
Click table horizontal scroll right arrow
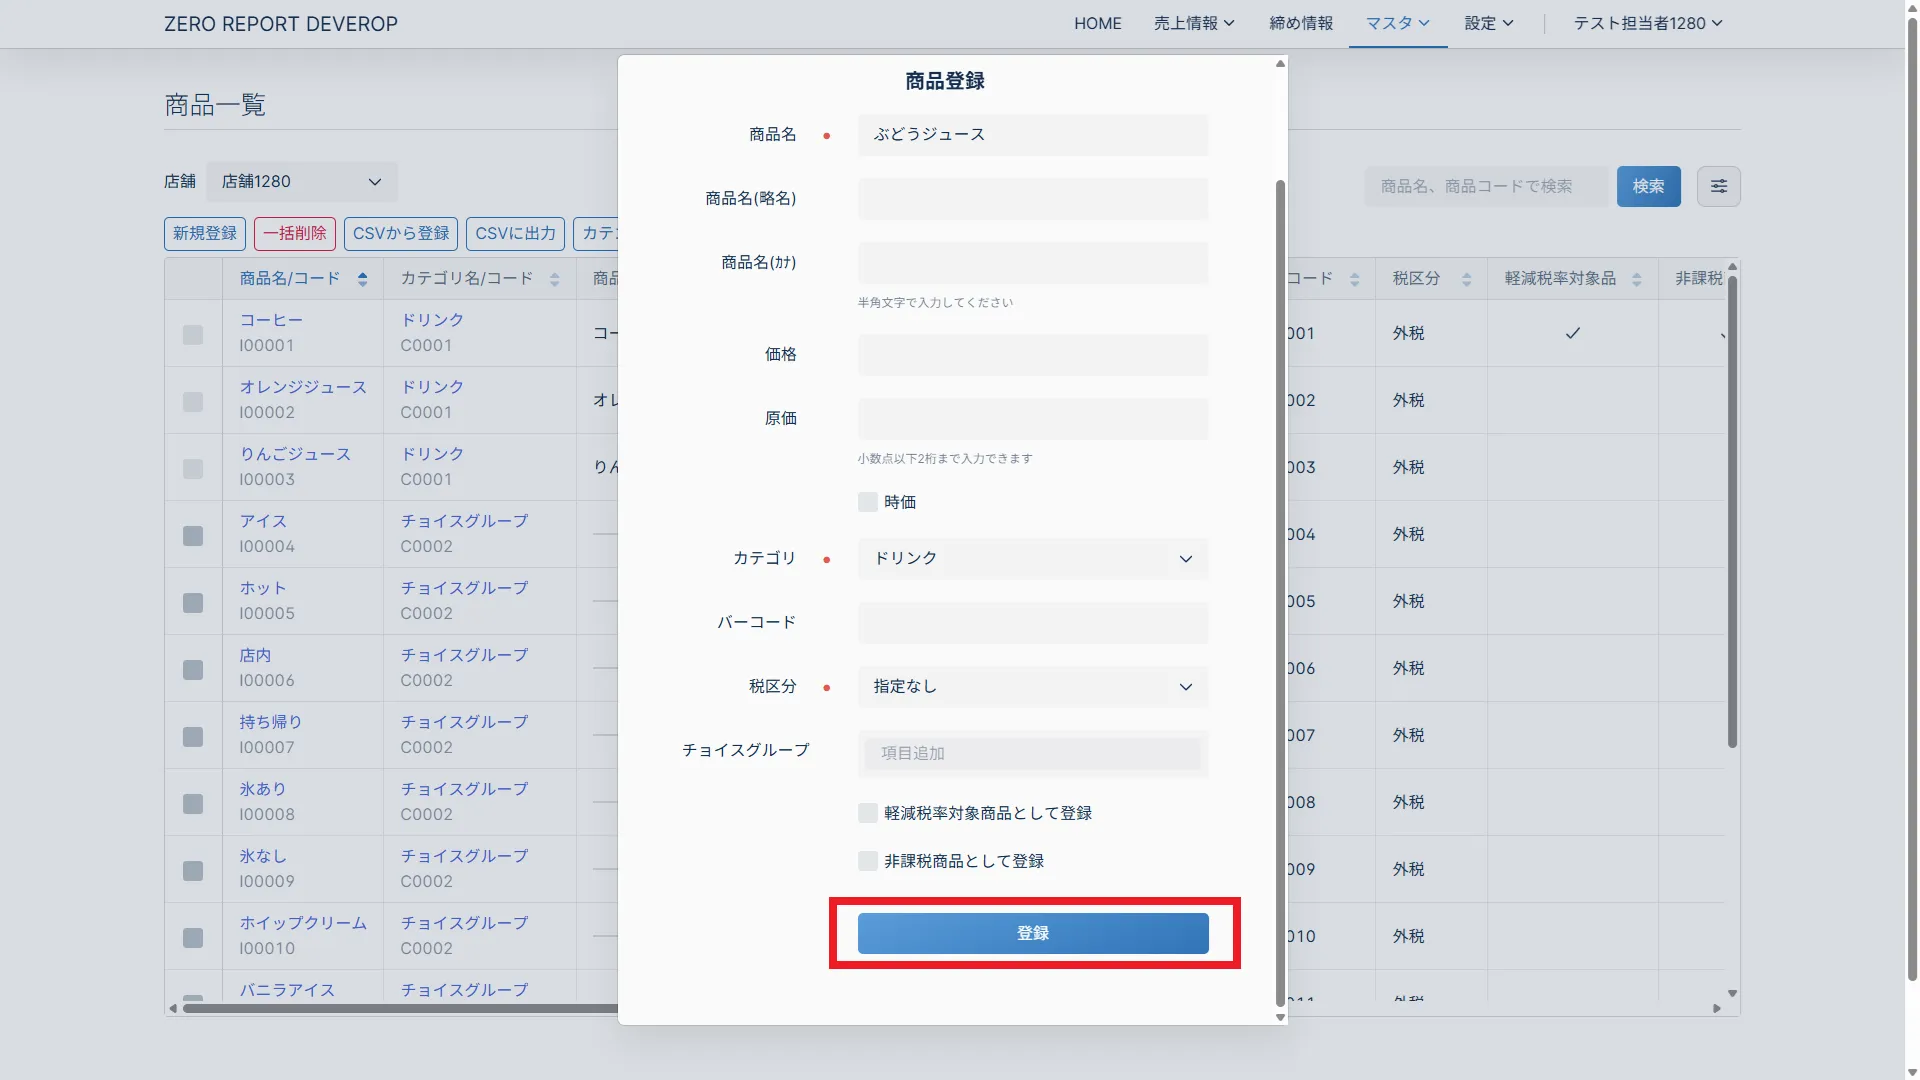click(1717, 1008)
